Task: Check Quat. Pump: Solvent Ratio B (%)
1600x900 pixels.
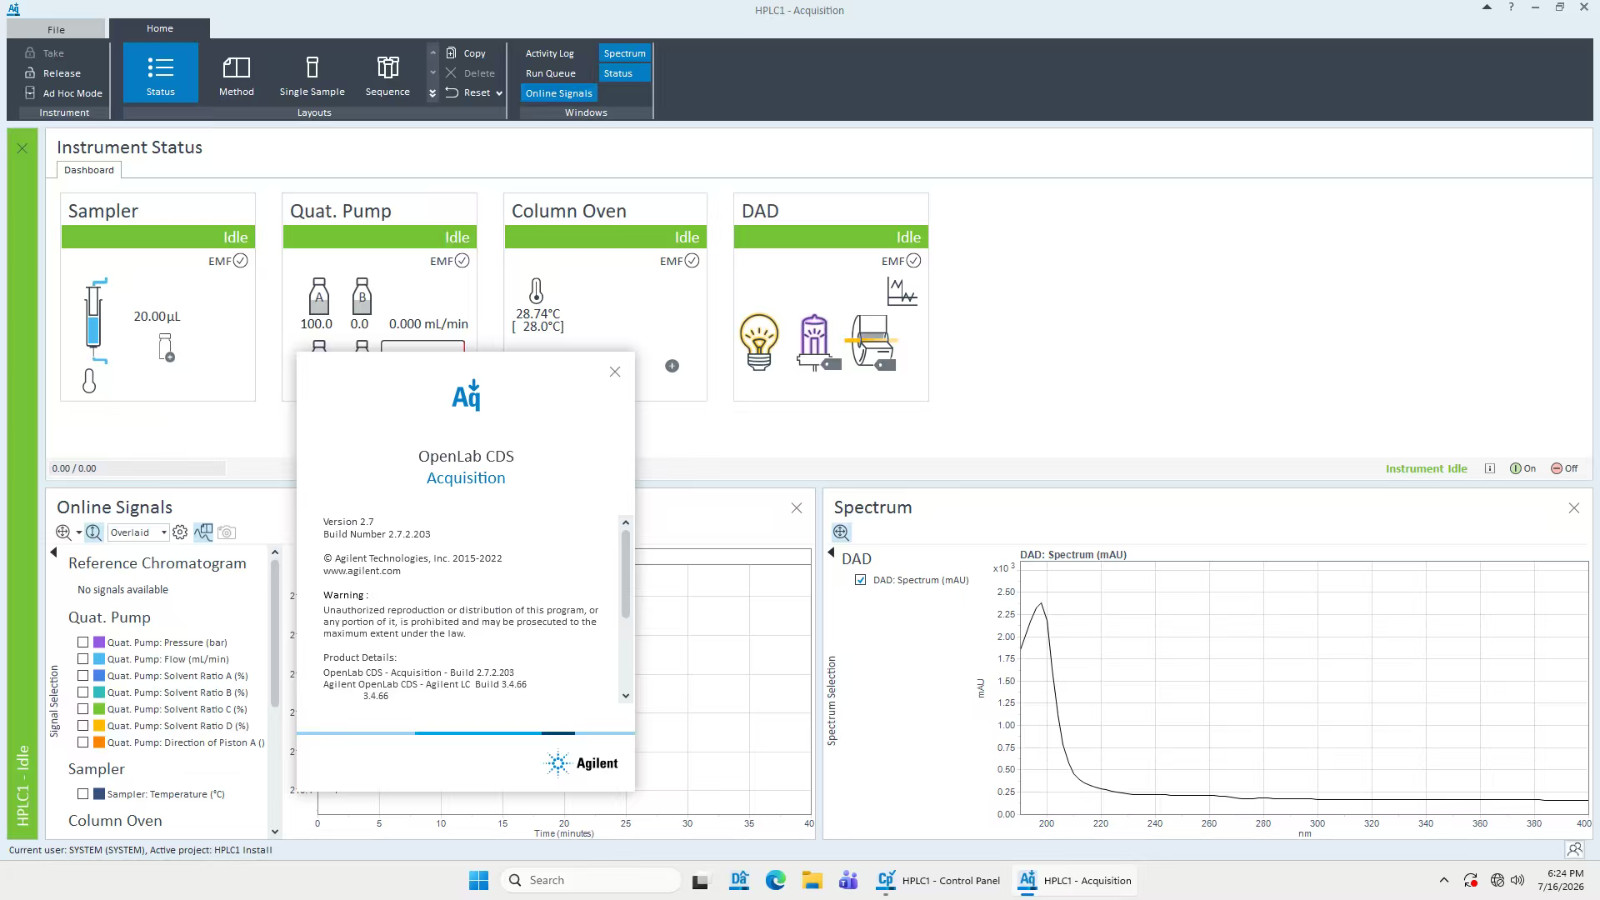Action: 83,692
